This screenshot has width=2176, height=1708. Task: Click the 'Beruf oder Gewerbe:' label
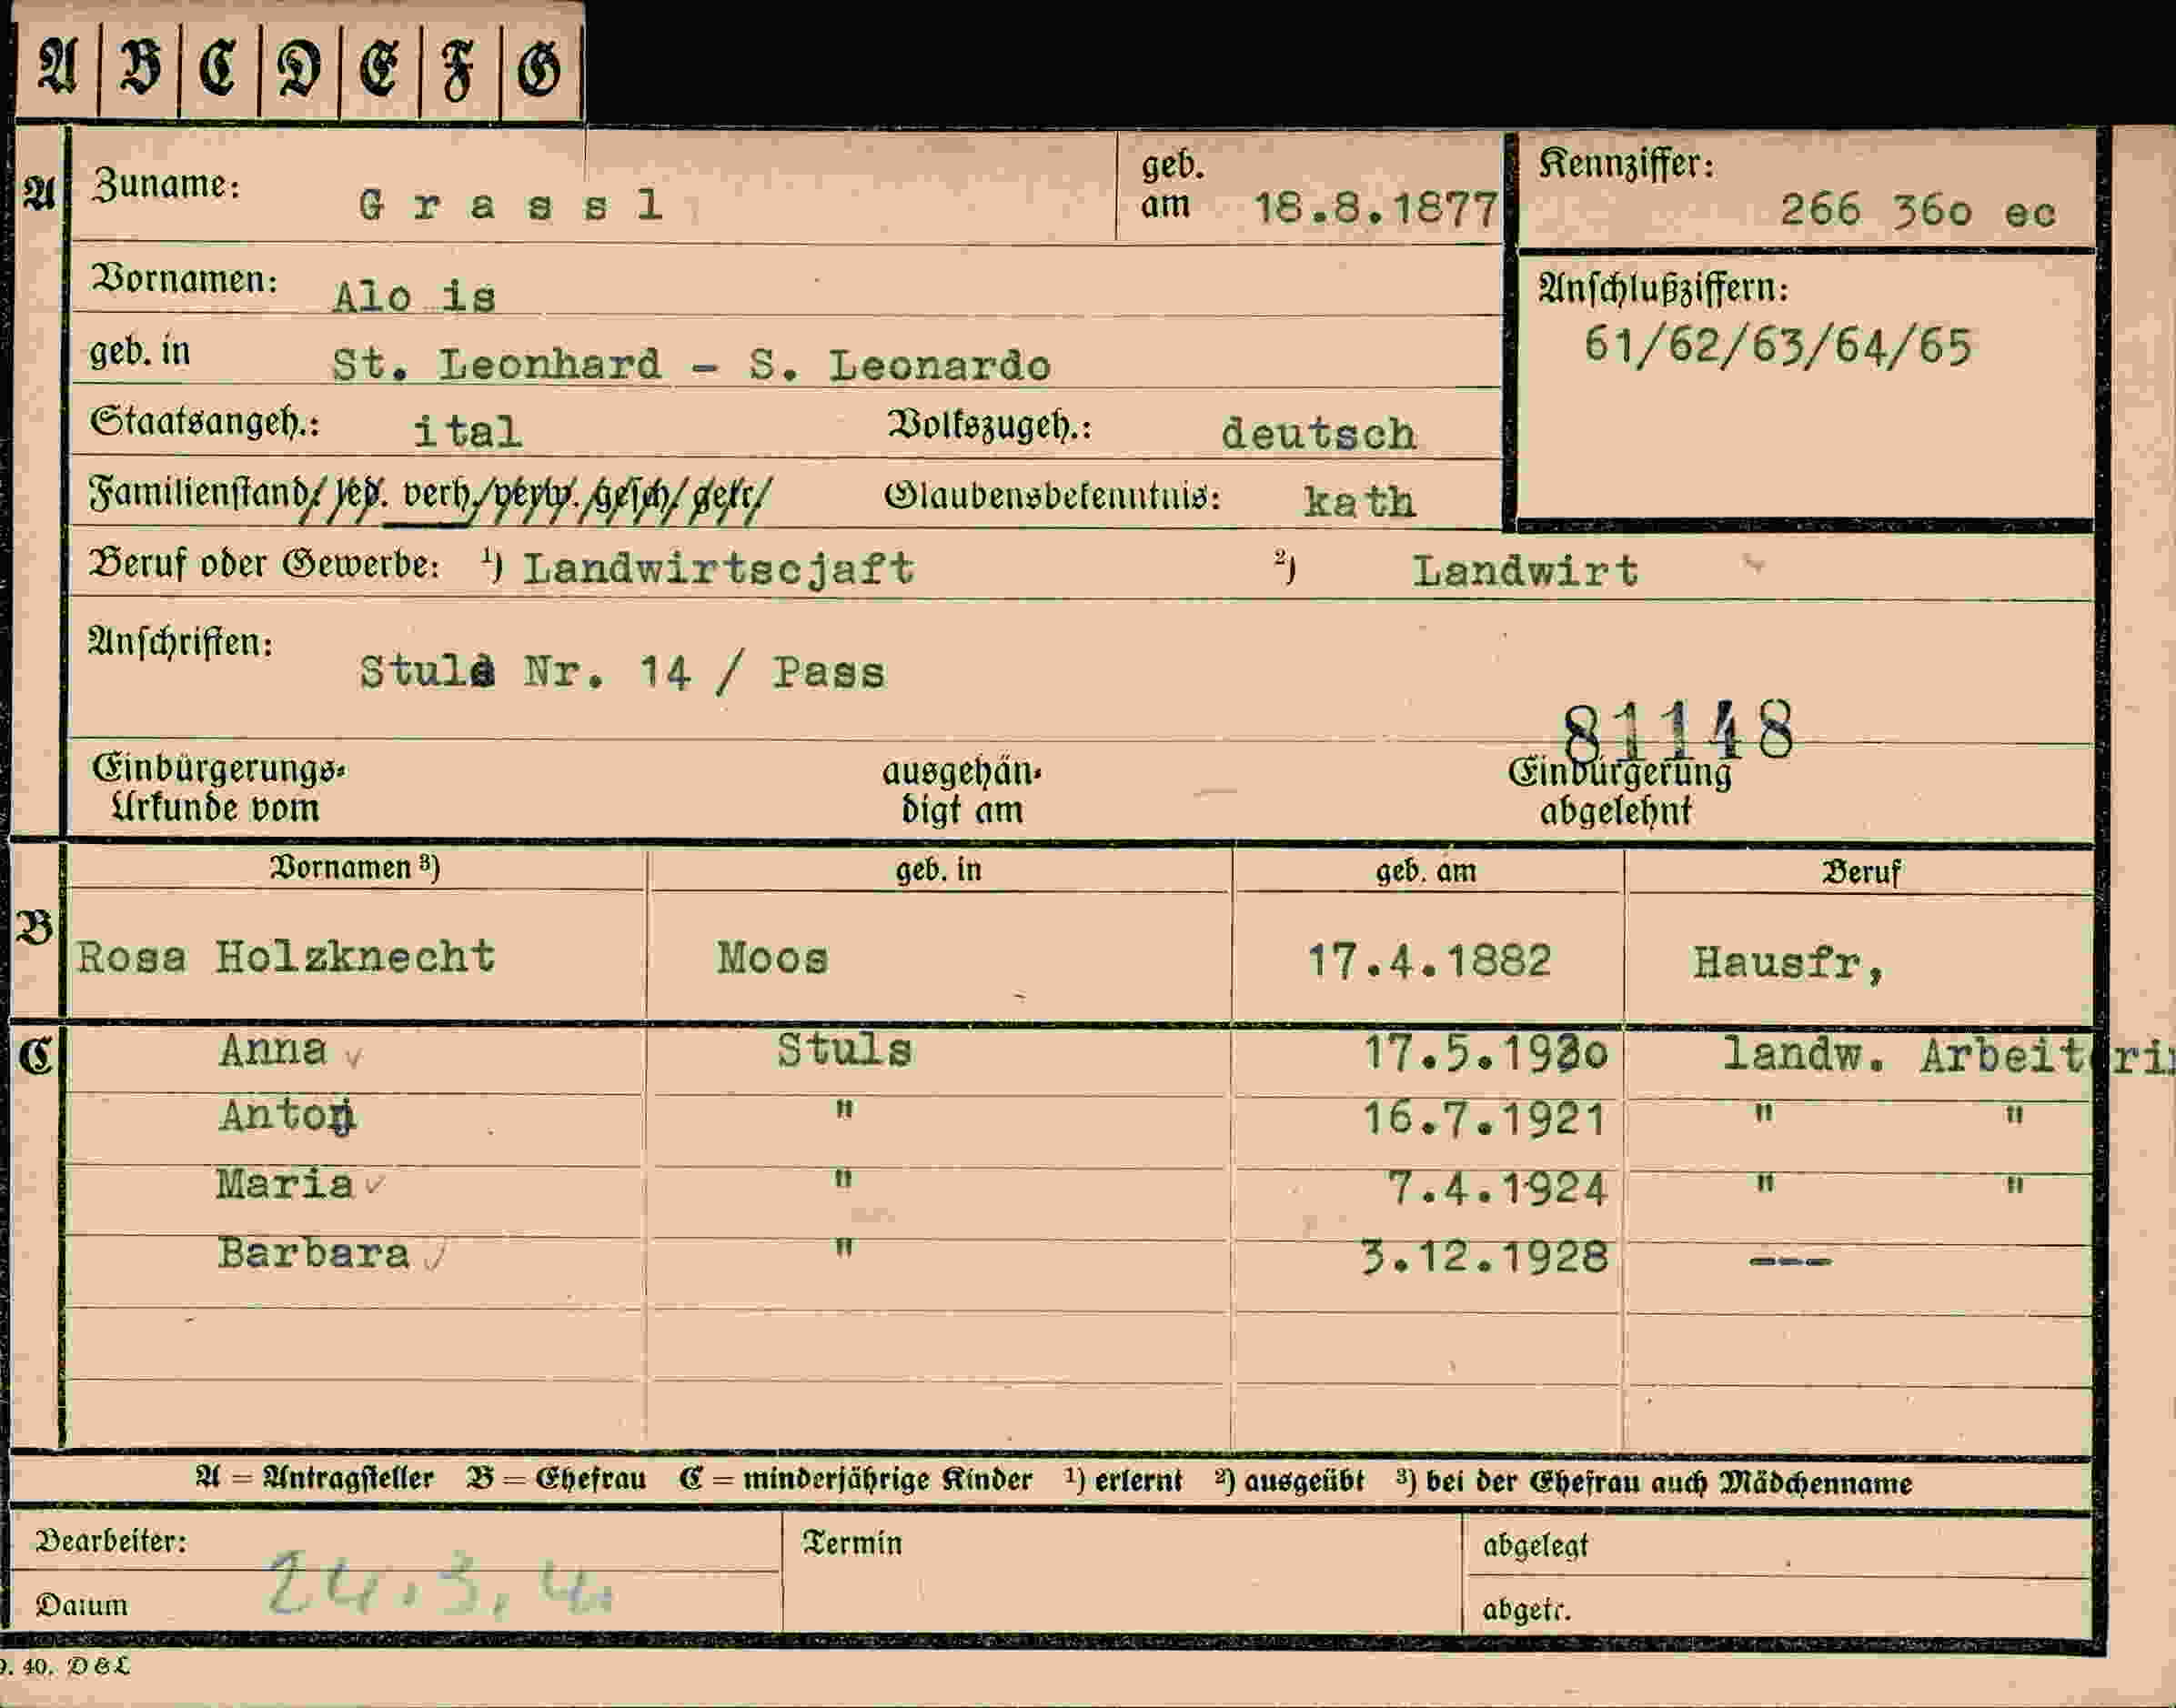tap(264, 564)
